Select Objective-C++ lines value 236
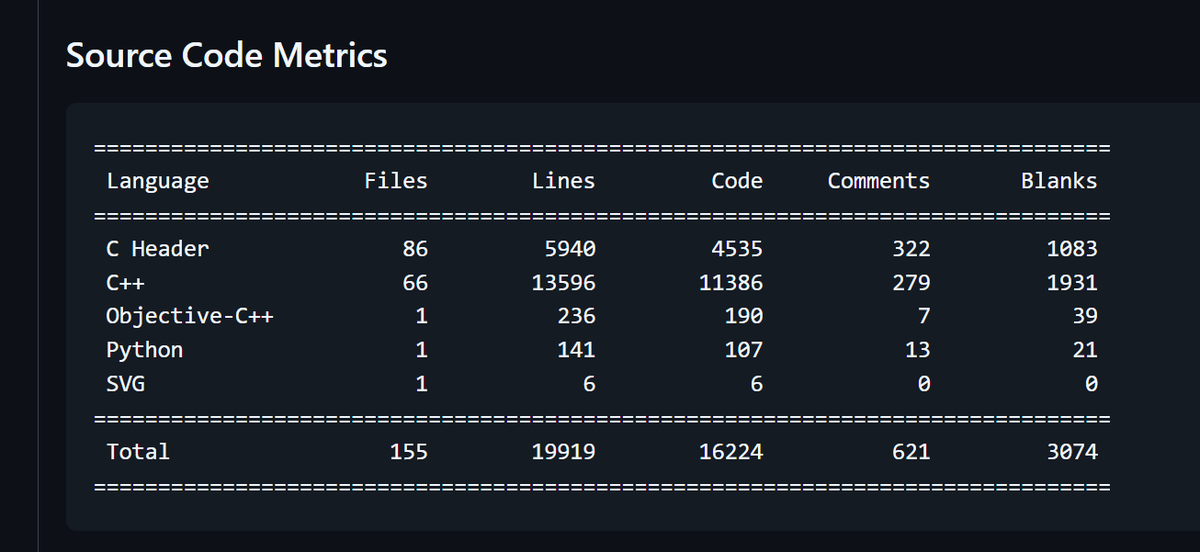Viewport: 1200px width, 552px height. pos(576,317)
